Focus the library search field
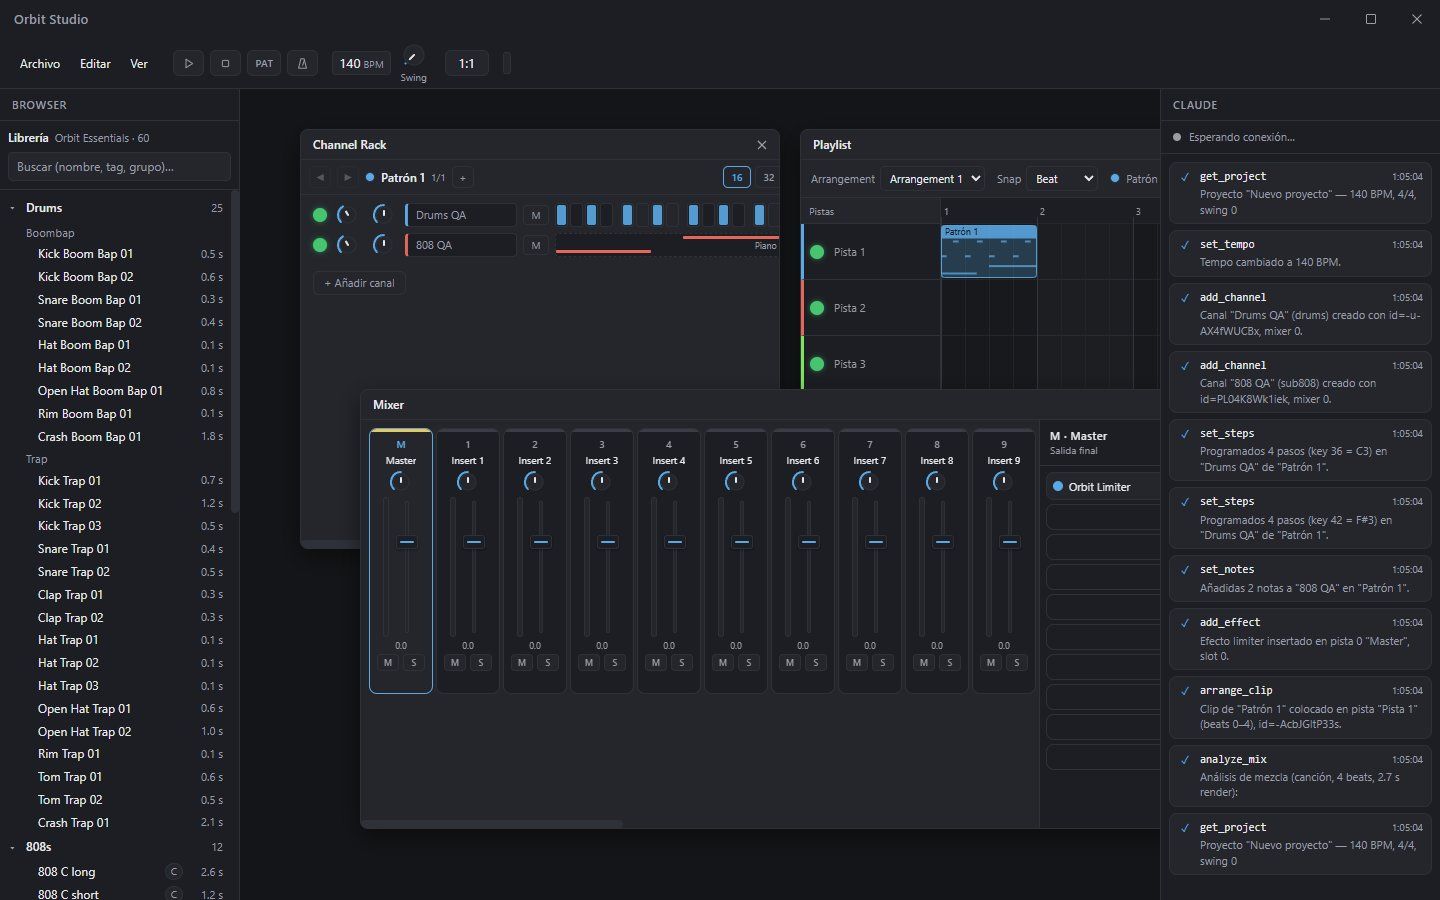Viewport: 1440px width, 900px height. coord(119,167)
